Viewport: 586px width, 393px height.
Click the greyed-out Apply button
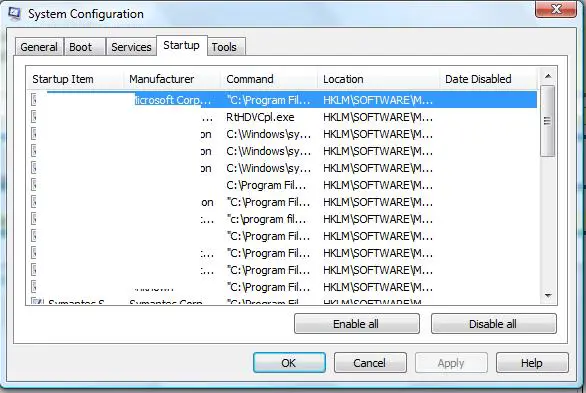click(451, 362)
